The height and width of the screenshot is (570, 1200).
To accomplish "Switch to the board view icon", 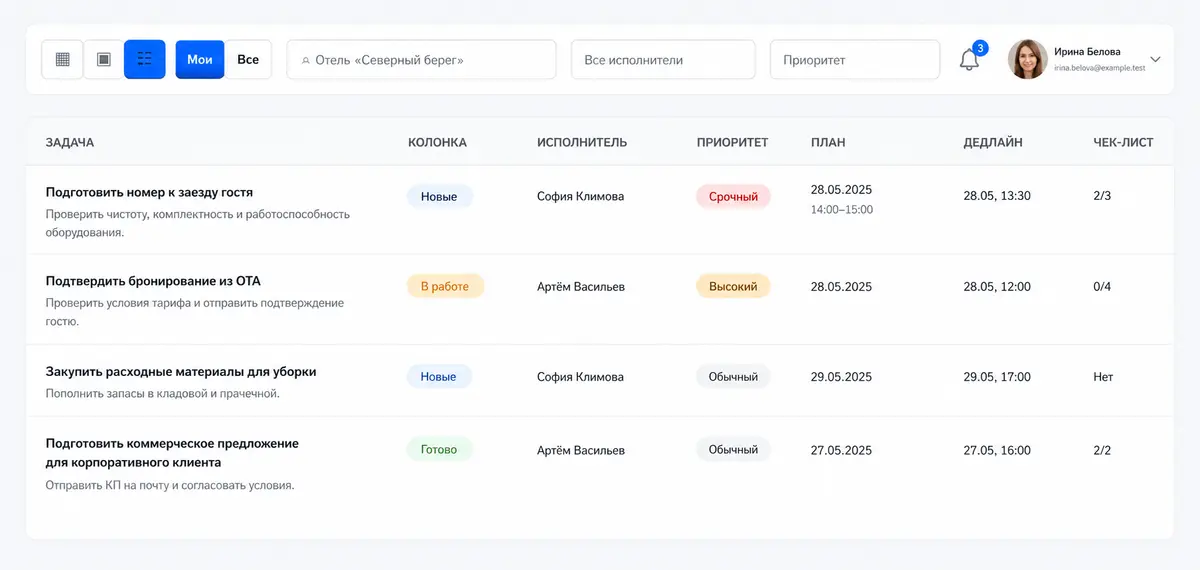I will click(x=103, y=59).
